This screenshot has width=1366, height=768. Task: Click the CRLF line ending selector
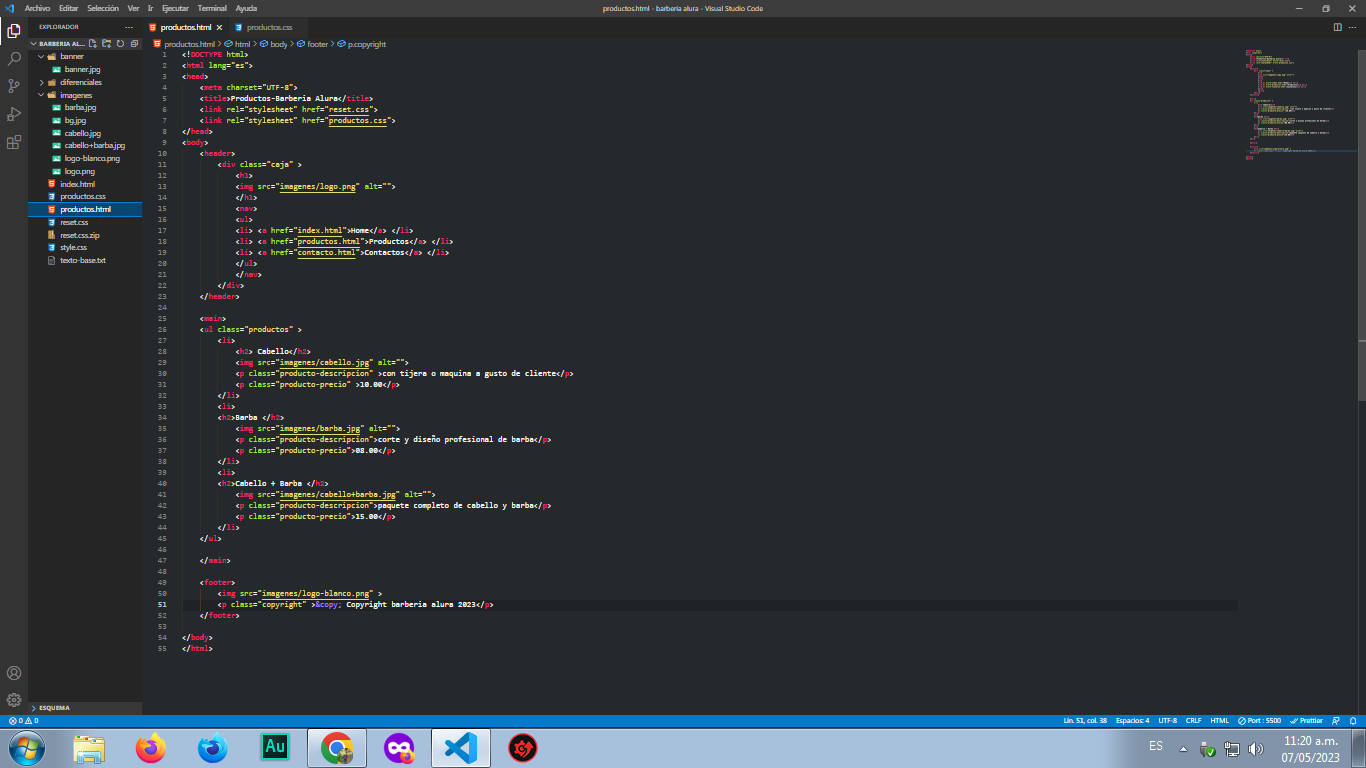pos(1194,720)
